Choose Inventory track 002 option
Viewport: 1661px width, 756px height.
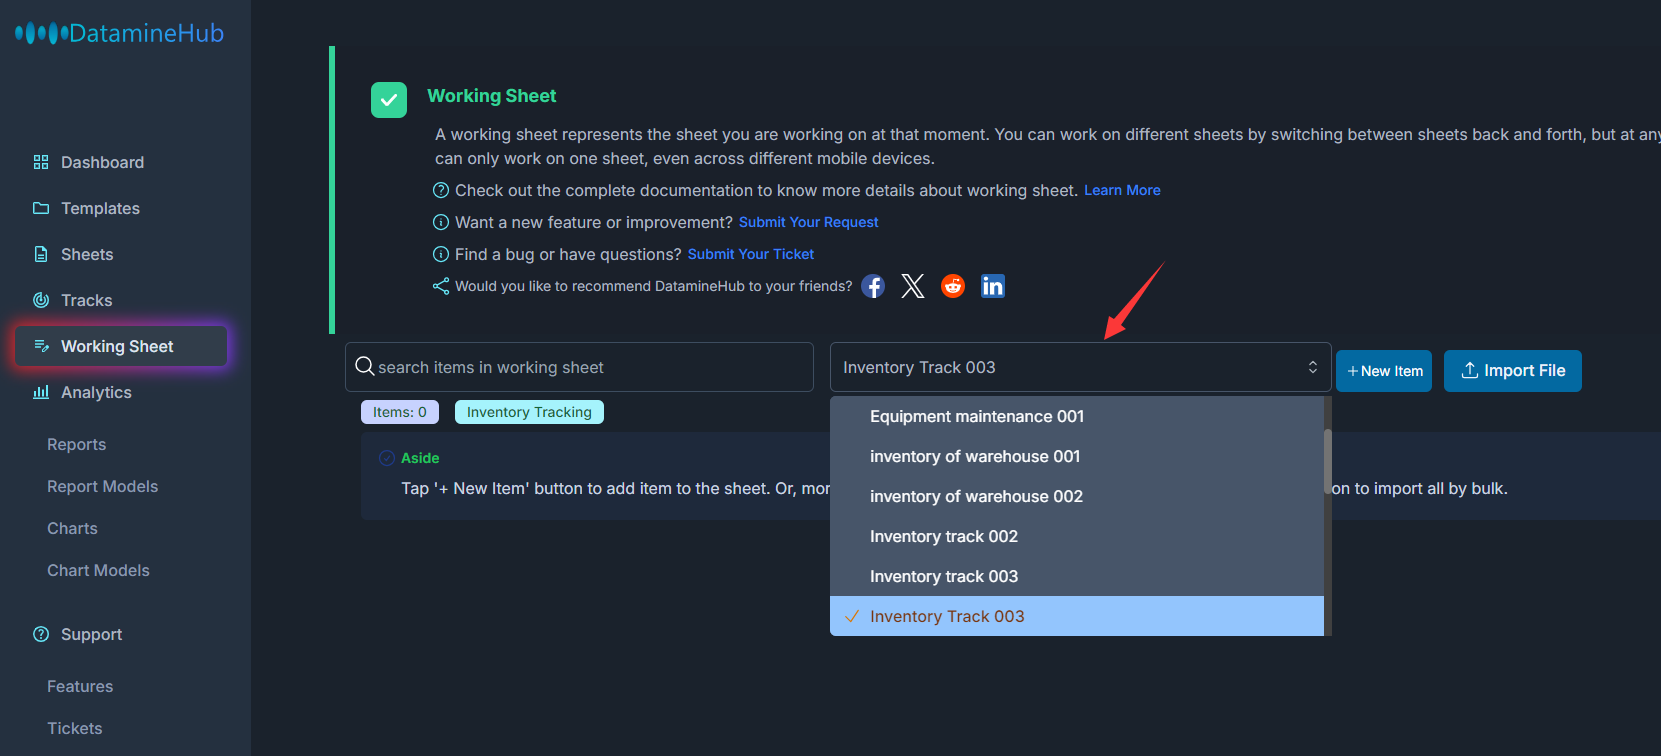pos(1077,536)
